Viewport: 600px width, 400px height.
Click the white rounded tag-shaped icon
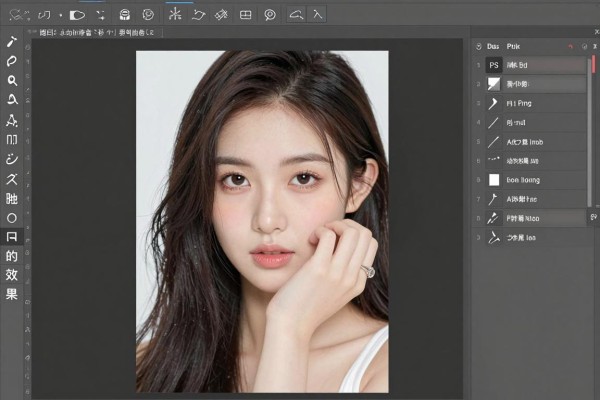77,15
